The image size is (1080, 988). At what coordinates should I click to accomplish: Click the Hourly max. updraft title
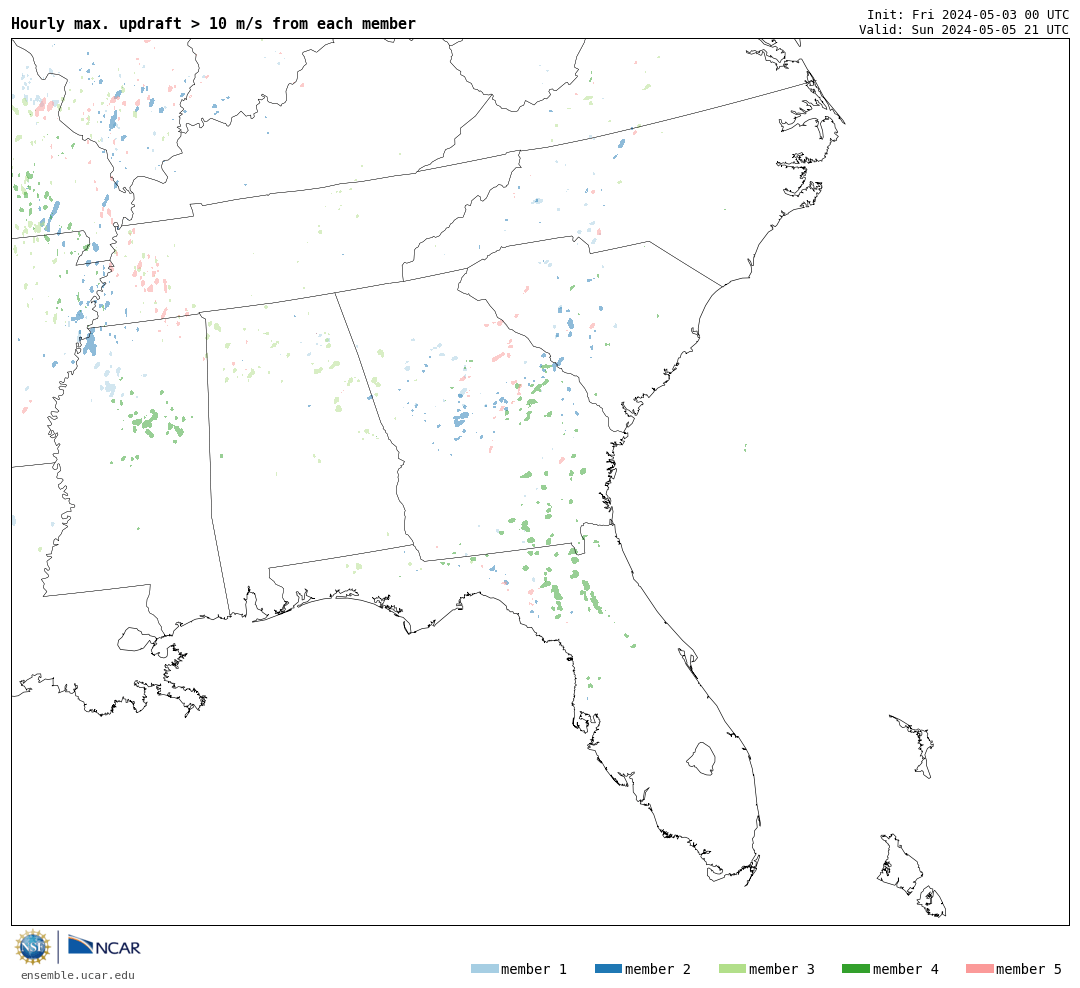pyautogui.click(x=214, y=23)
